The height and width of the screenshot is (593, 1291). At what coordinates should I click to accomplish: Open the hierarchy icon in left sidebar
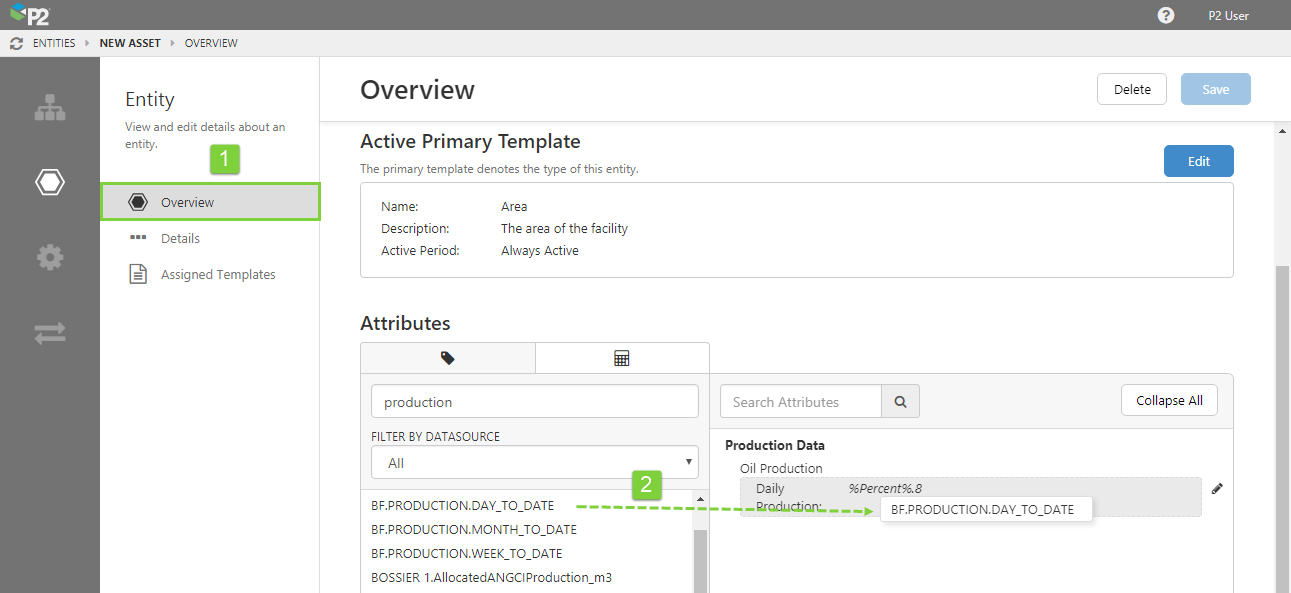tap(50, 108)
